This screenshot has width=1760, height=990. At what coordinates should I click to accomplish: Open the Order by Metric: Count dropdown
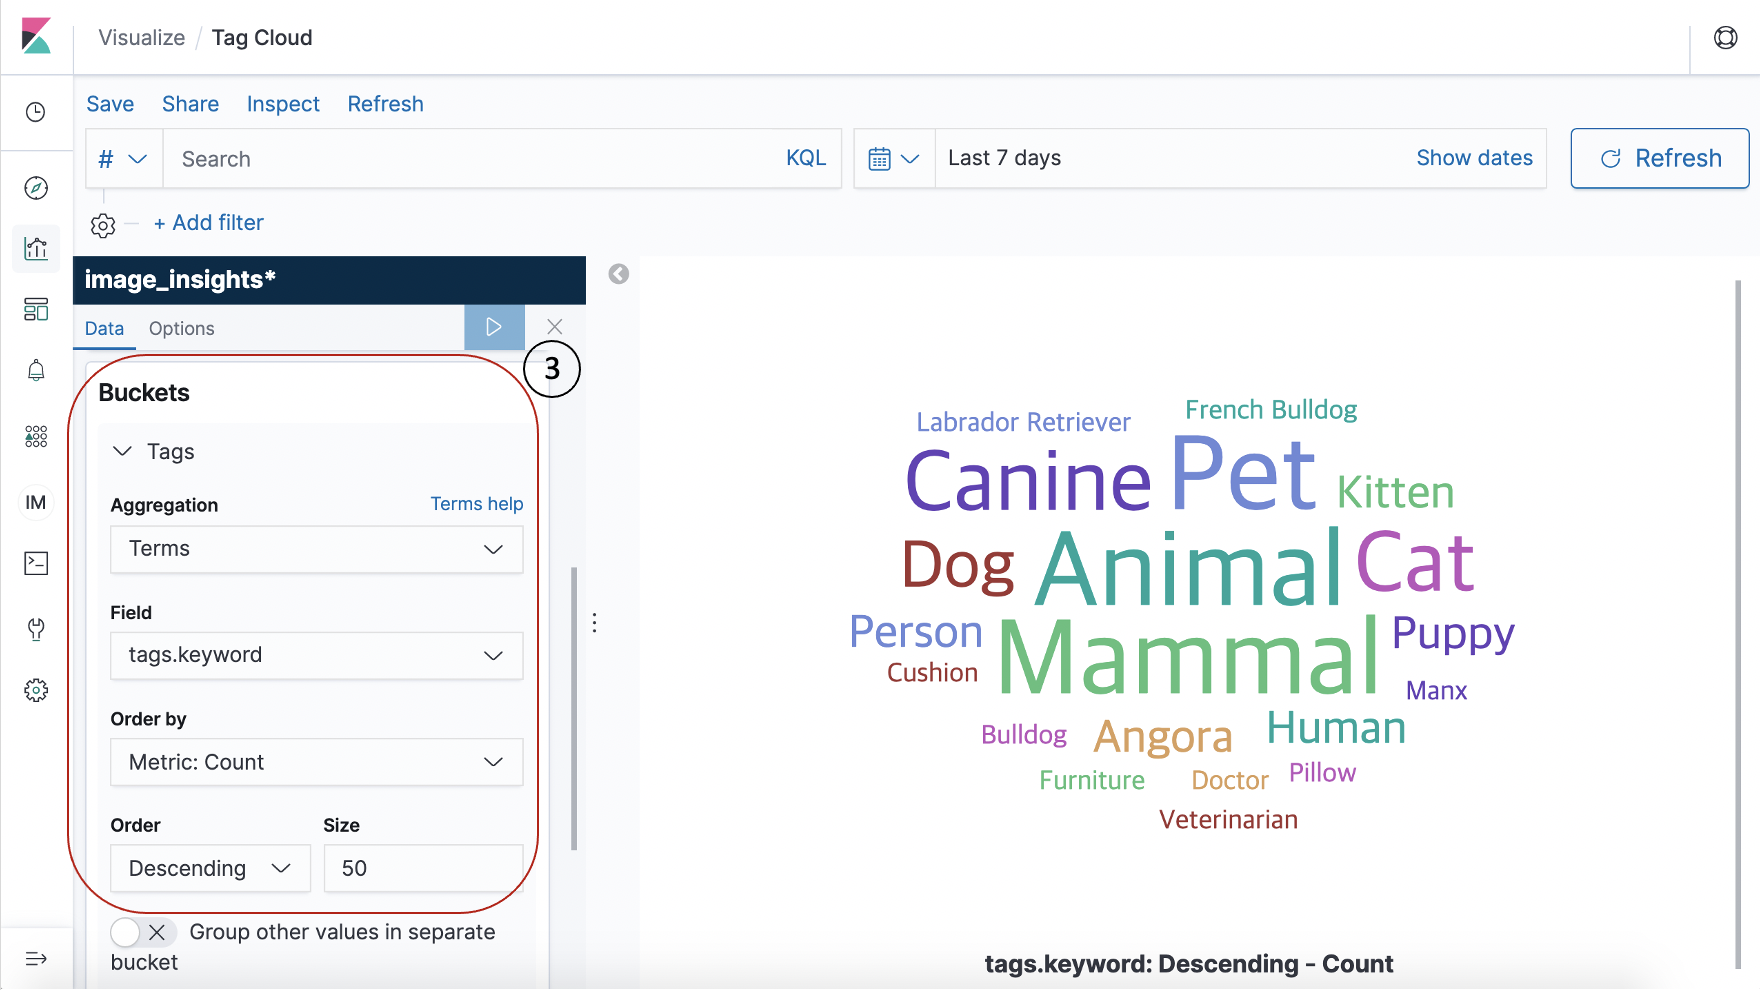click(317, 762)
